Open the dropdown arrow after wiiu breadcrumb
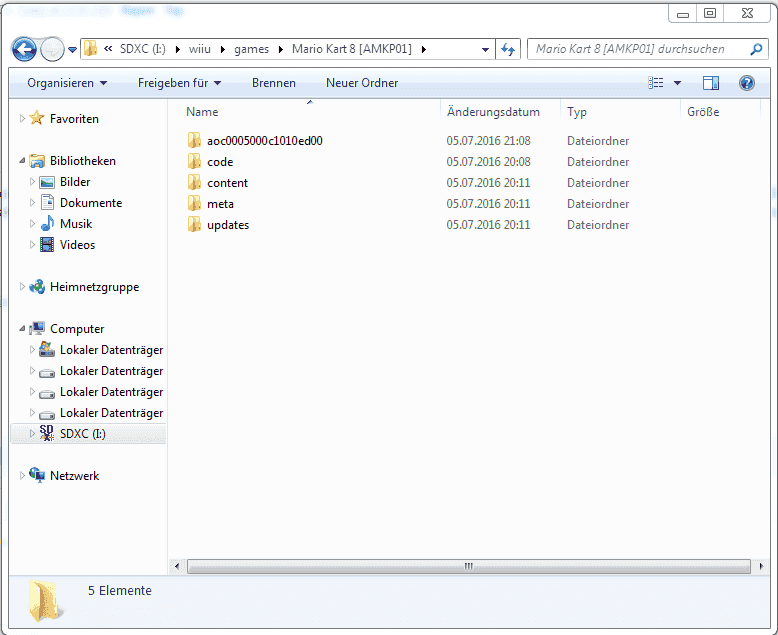This screenshot has height=635, width=778. [223, 50]
